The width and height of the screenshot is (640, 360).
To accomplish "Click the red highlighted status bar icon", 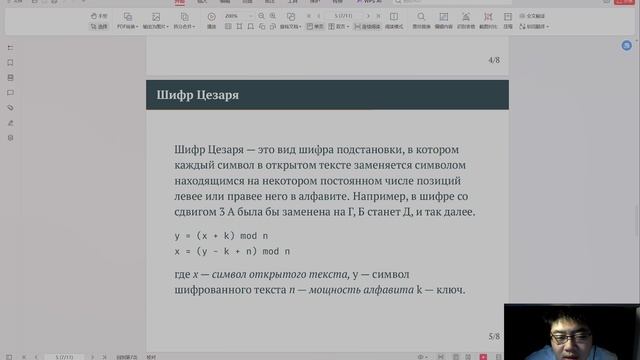I will (483, 357).
